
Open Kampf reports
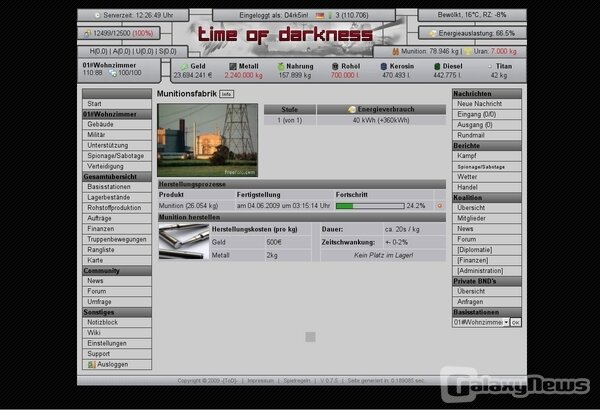point(487,156)
